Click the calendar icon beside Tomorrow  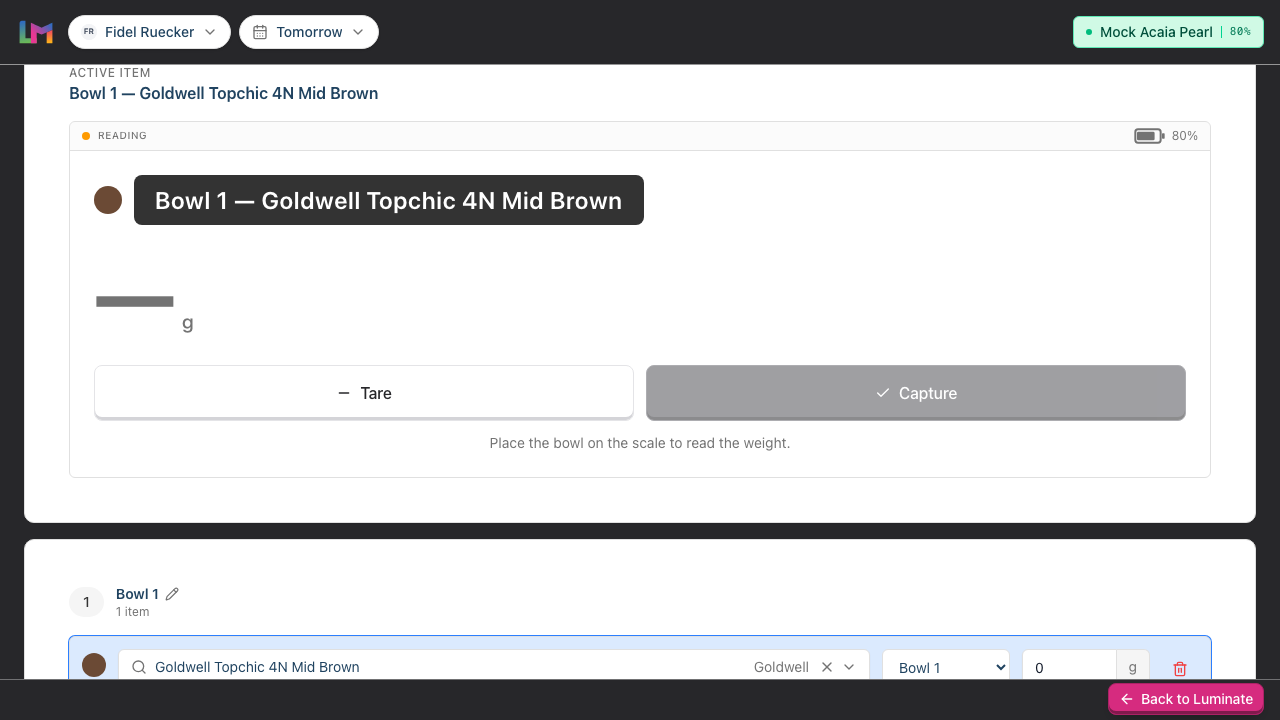coord(260,32)
